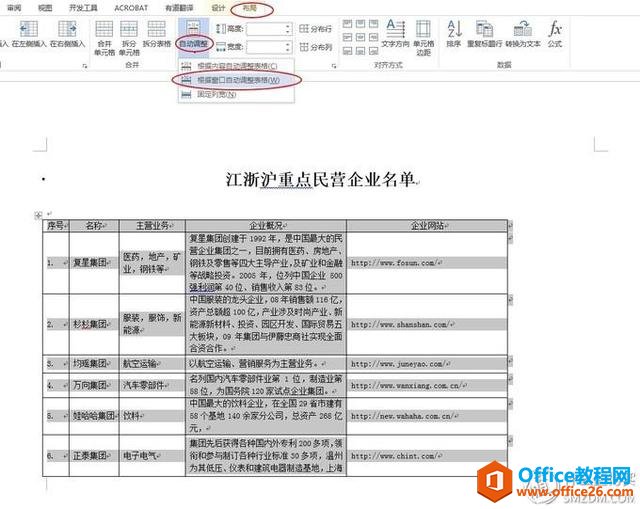Viewport: 640px width, 509px height.
Task: Align cell text bottom right
Action: (x=373, y=51)
